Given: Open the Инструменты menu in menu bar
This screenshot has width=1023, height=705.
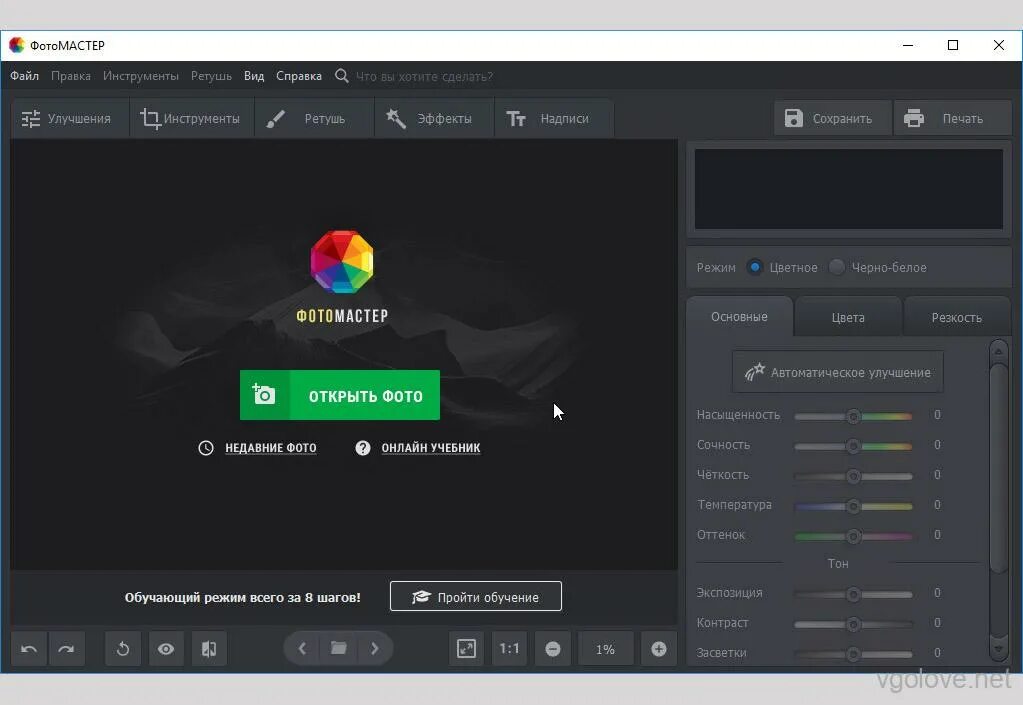Looking at the screenshot, I should click(x=140, y=76).
